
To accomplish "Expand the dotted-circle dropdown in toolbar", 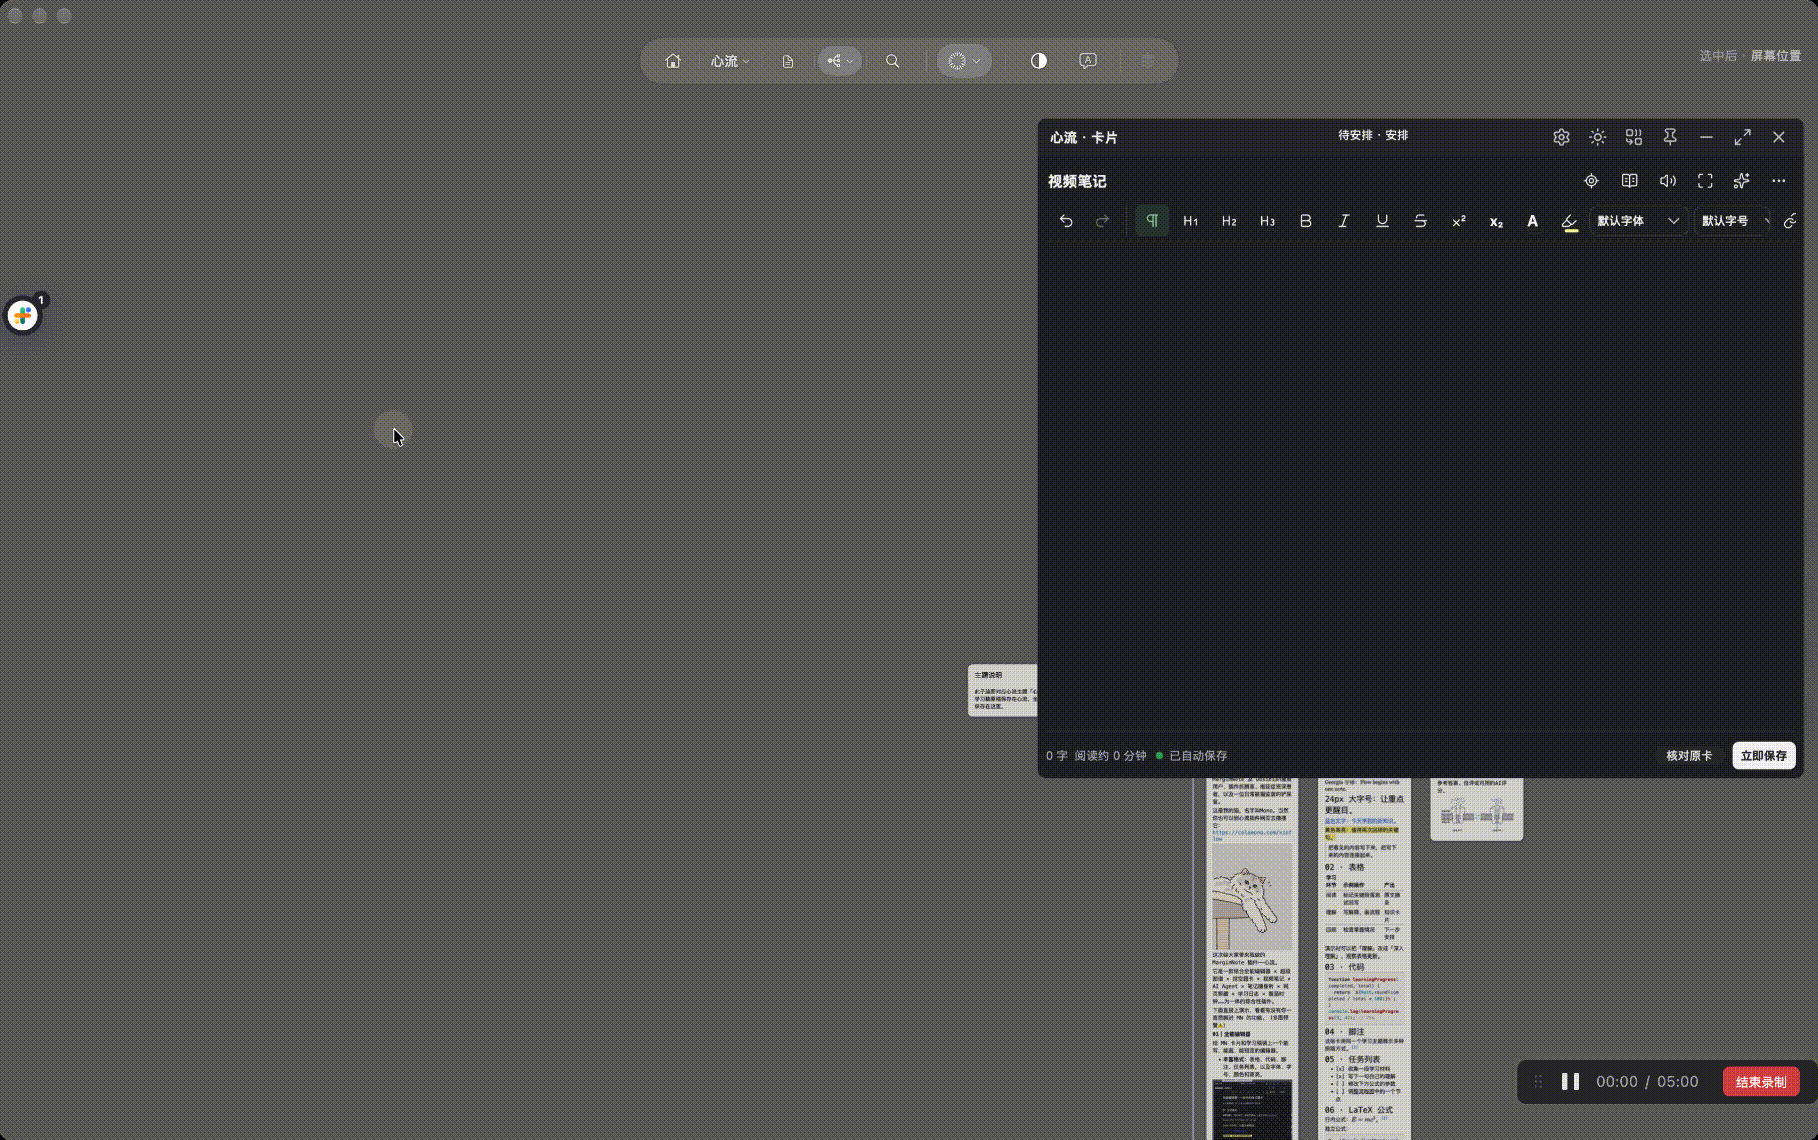I will 964,61.
